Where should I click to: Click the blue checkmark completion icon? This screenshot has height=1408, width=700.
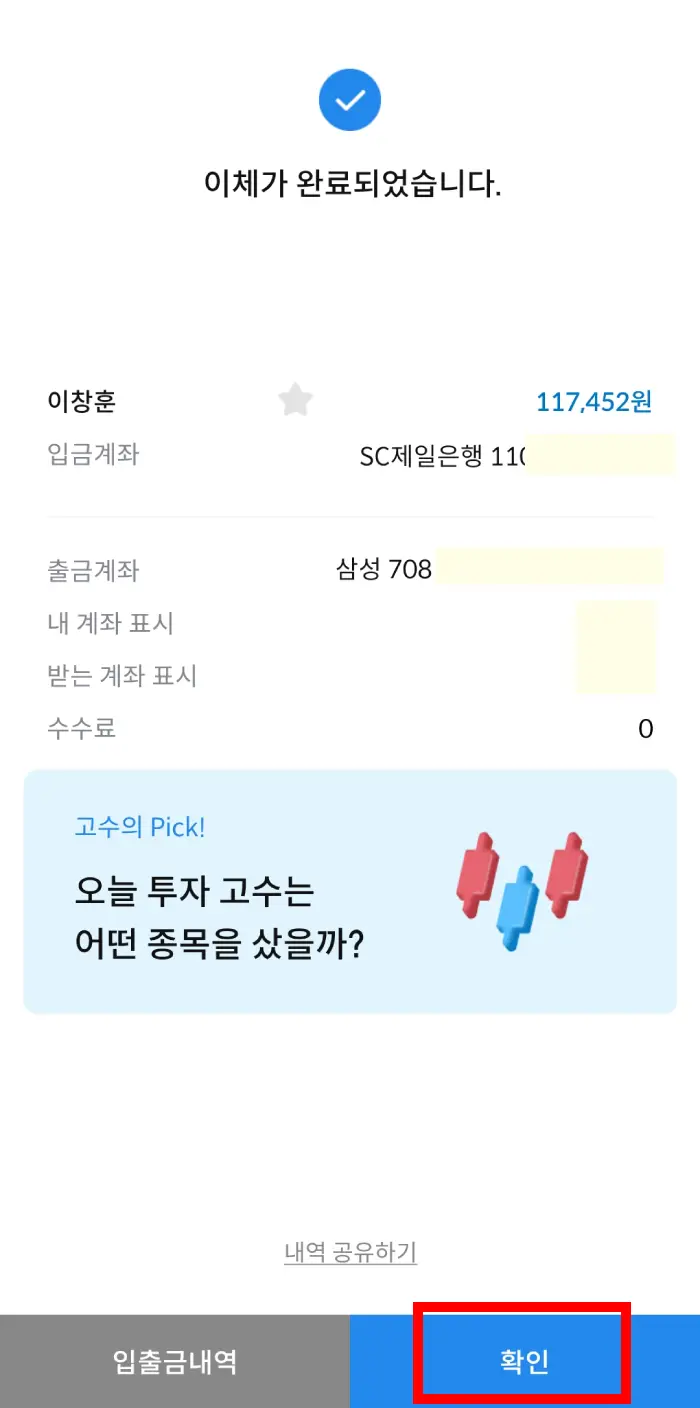coord(350,100)
